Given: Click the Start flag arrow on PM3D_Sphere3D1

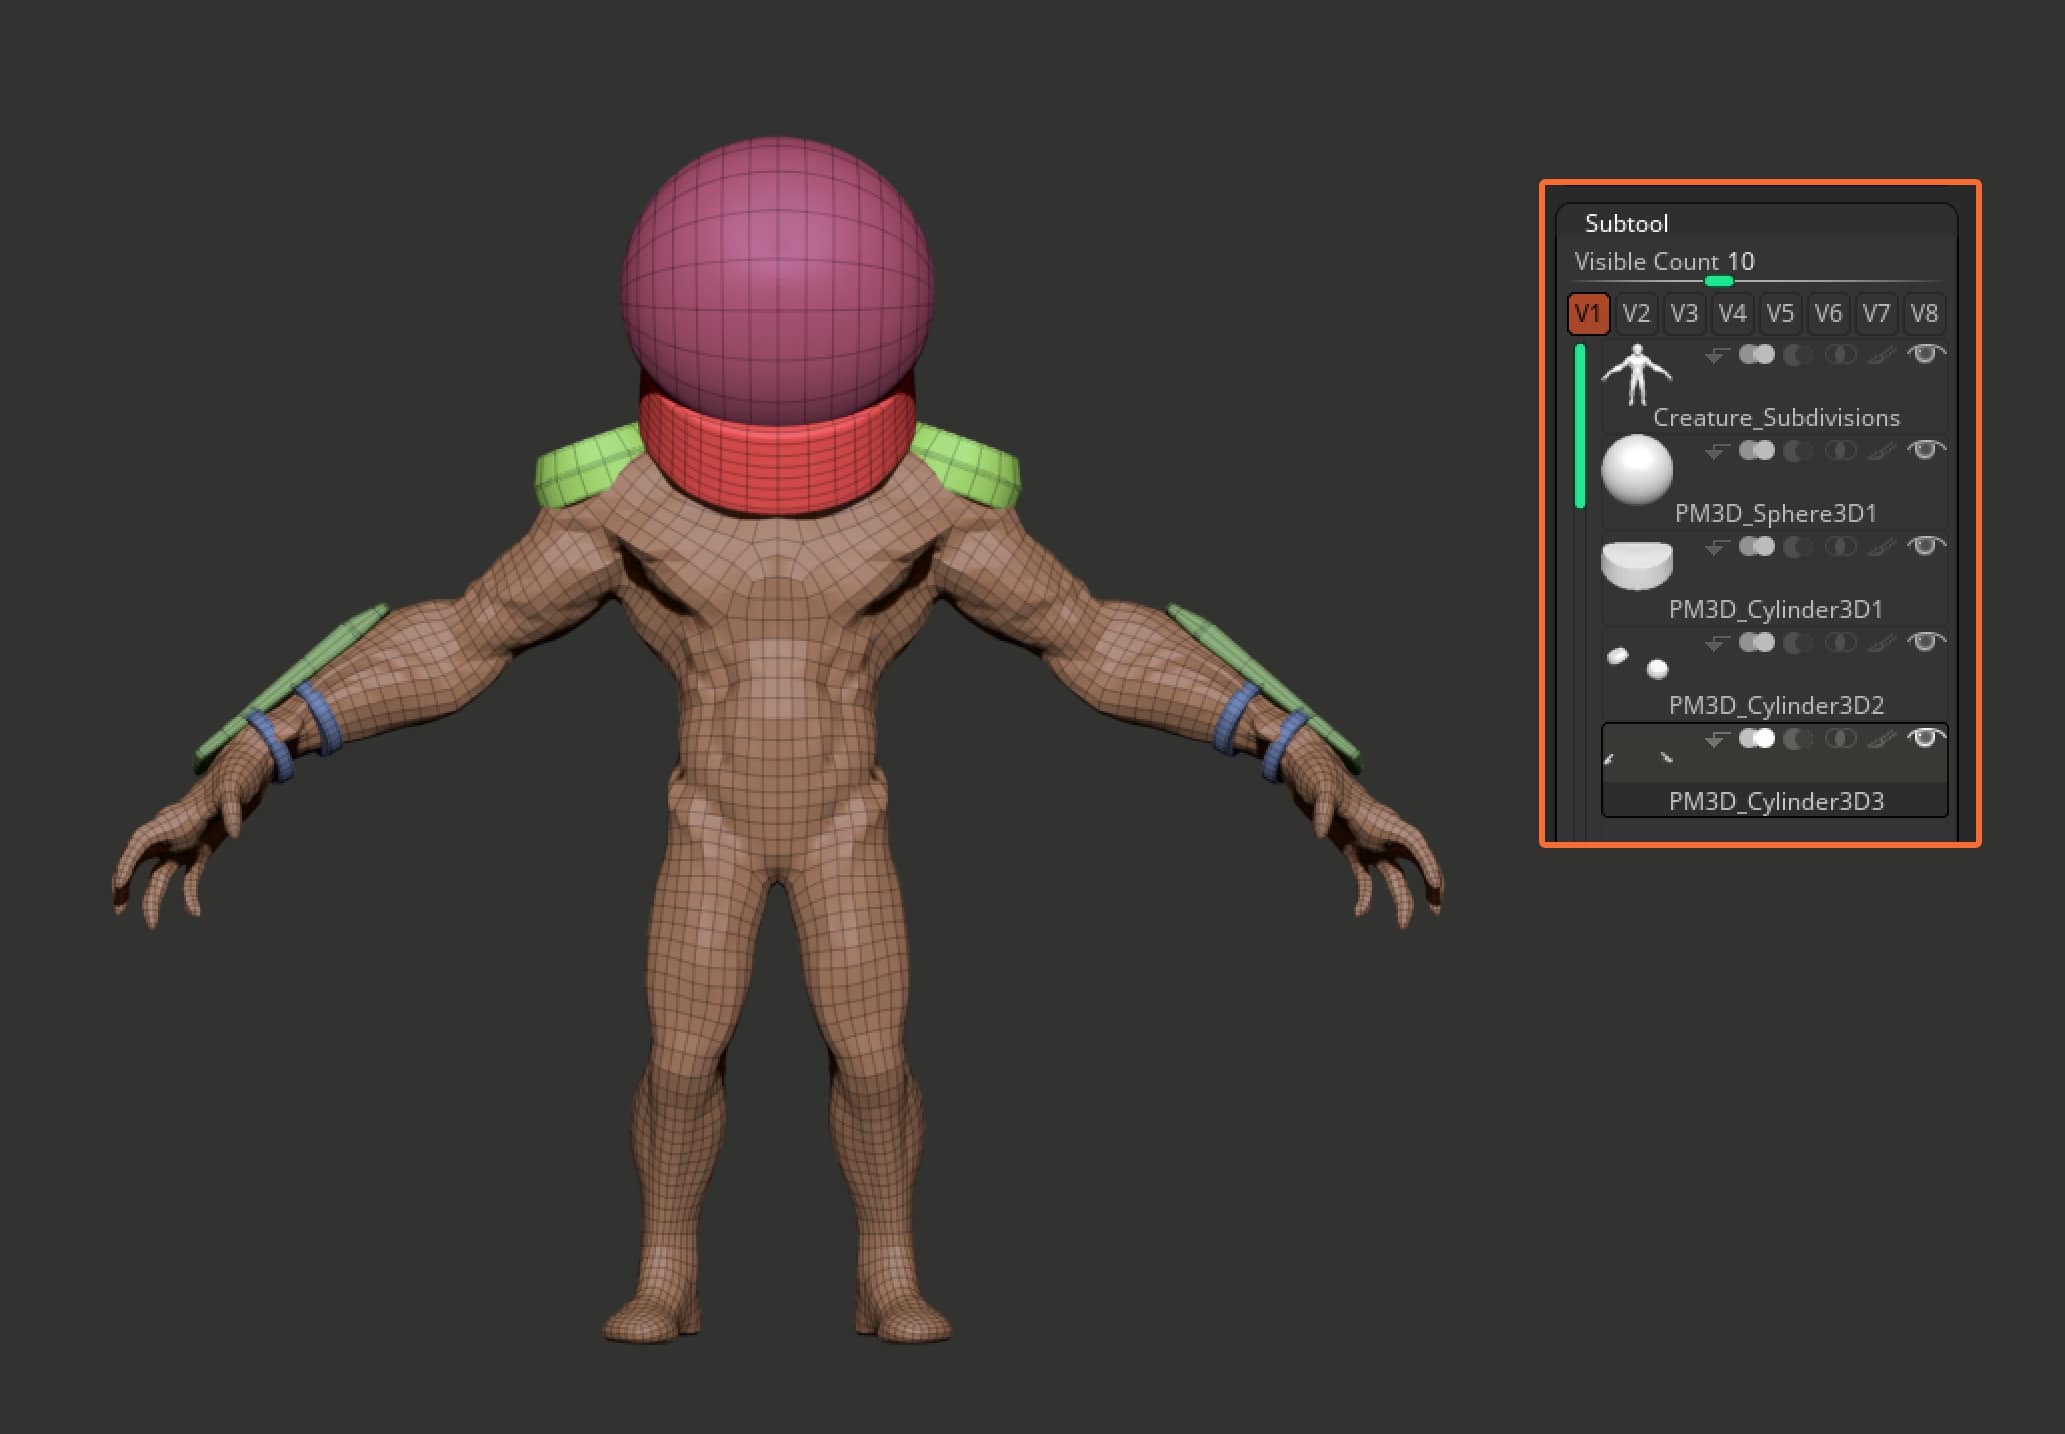Looking at the screenshot, I should (x=1717, y=451).
